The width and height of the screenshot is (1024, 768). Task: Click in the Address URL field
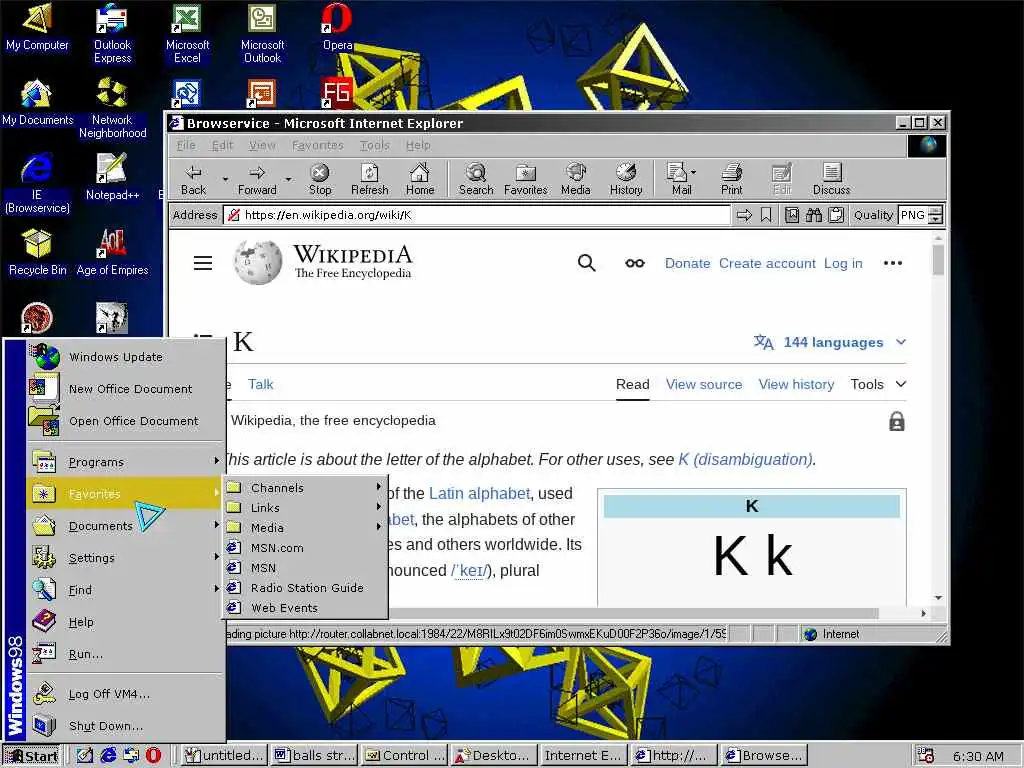[x=477, y=215]
